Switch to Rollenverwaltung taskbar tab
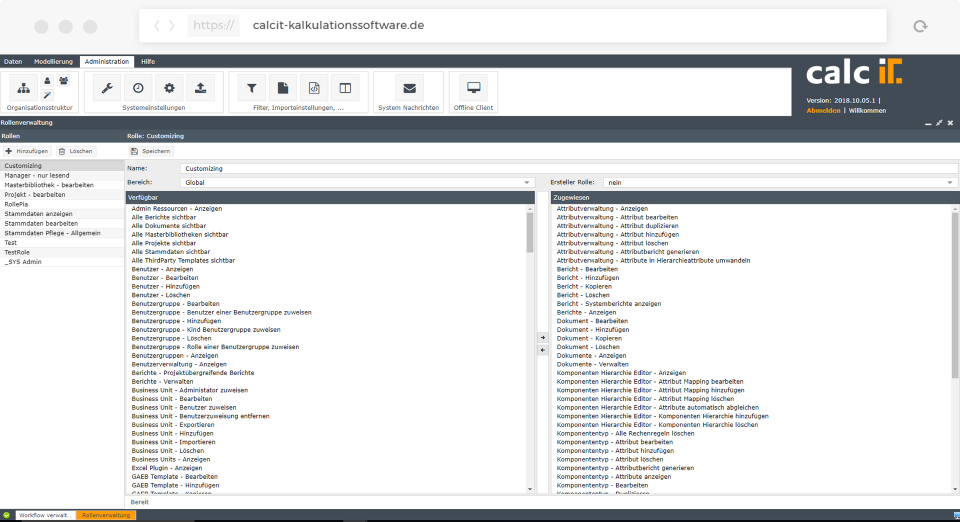Viewport: 960px width, 522px height. tap(106, 515)
